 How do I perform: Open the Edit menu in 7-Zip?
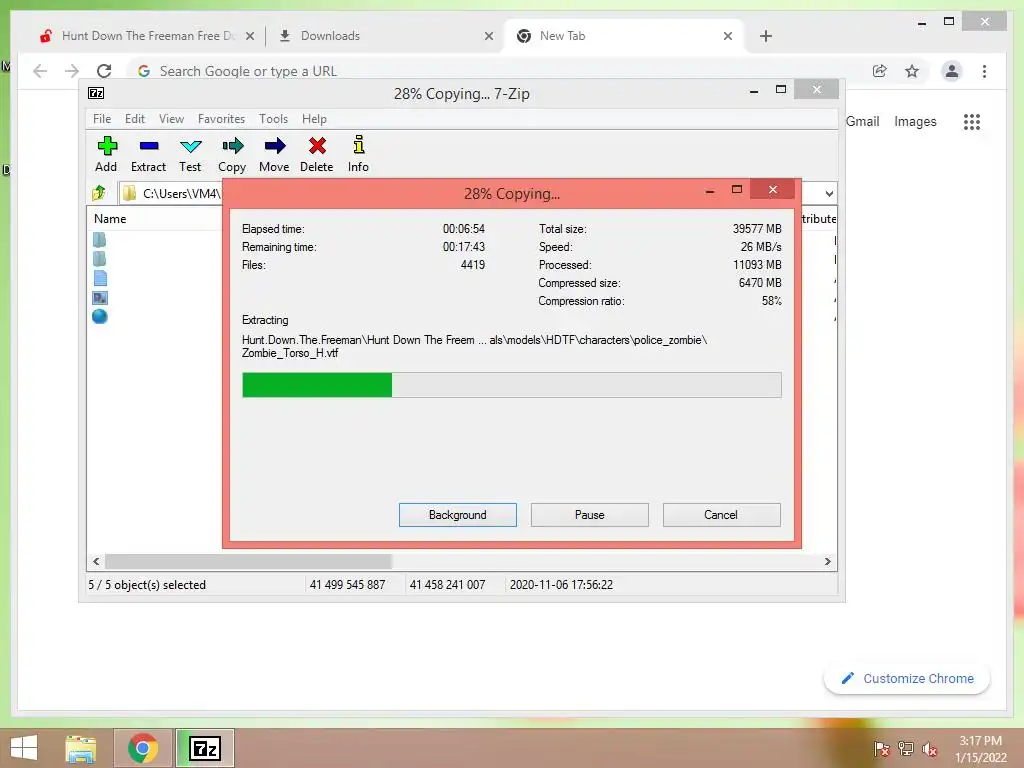pyautogui.click(x=135, y=119)
